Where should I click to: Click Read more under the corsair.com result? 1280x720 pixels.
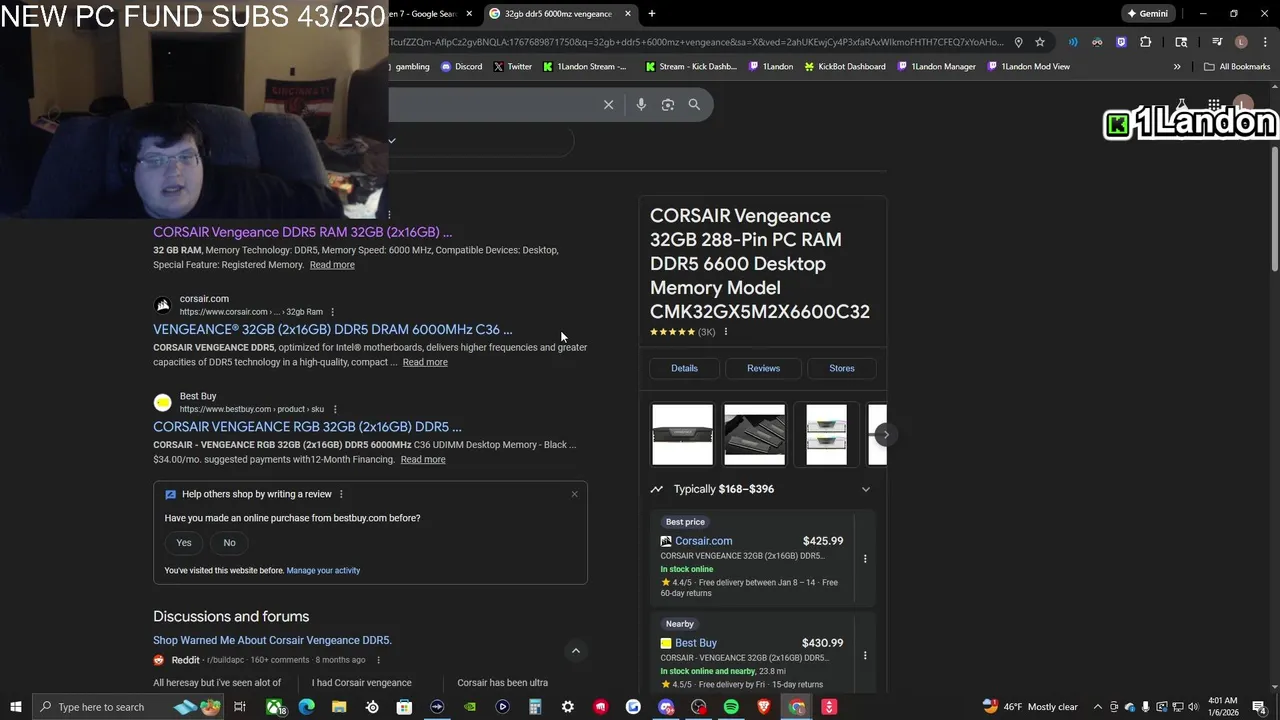[425, 362]
